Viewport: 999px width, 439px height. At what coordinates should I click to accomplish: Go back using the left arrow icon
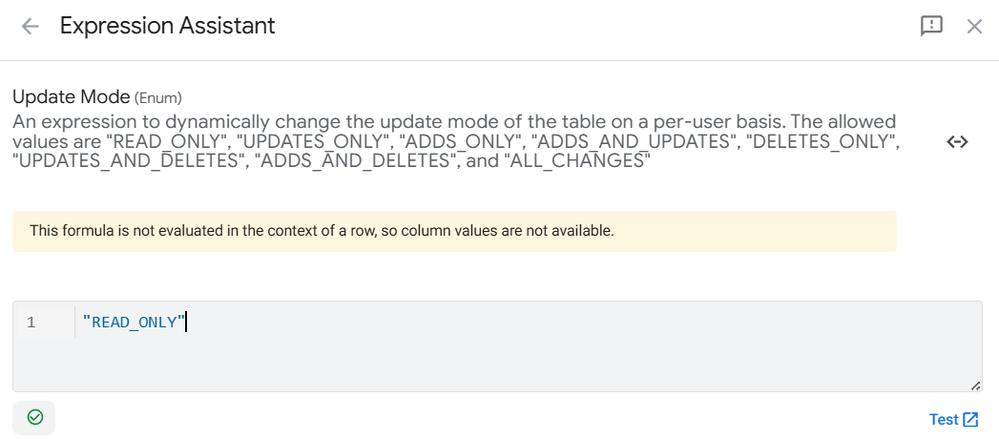30,26
